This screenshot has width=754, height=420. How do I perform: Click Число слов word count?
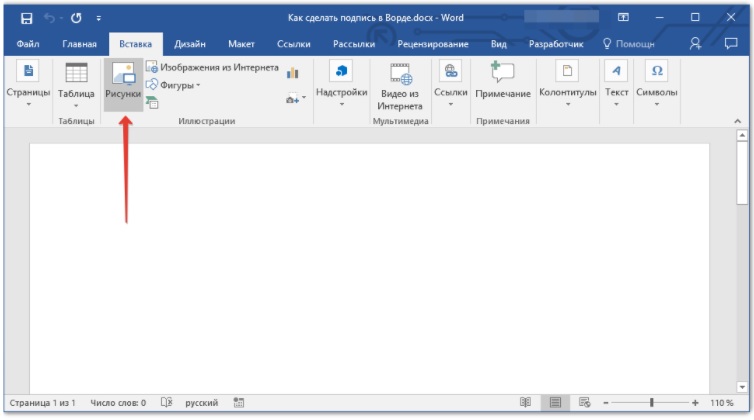pyautogui.click(x=116, y=402)
